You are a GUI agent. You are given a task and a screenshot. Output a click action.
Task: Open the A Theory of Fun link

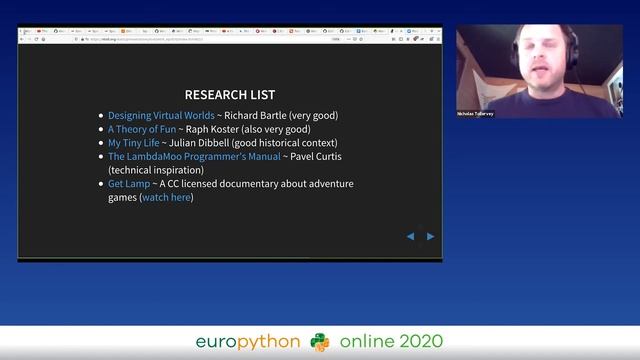click(x=142, y=129)
